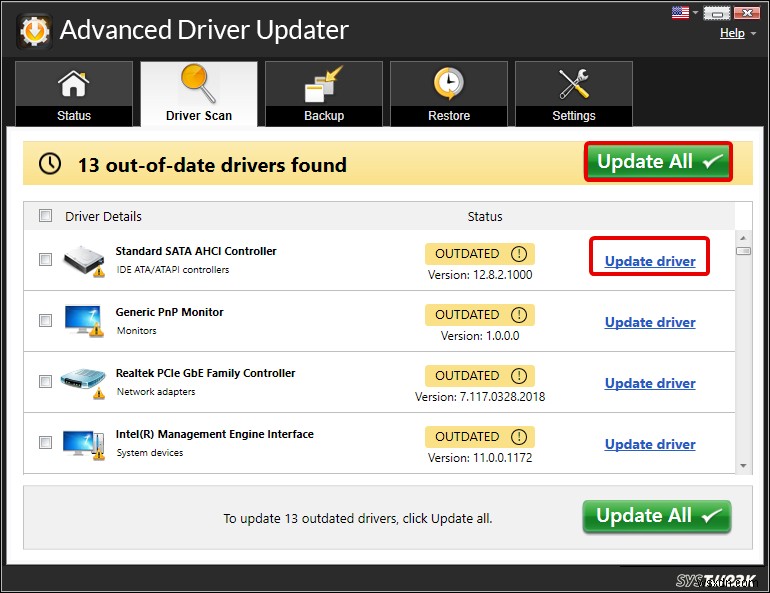Image resolution: width=770 pixels, height=593 pixels.
Task: Click the Realtek network adapter device icon
Action: pos(83,383)
